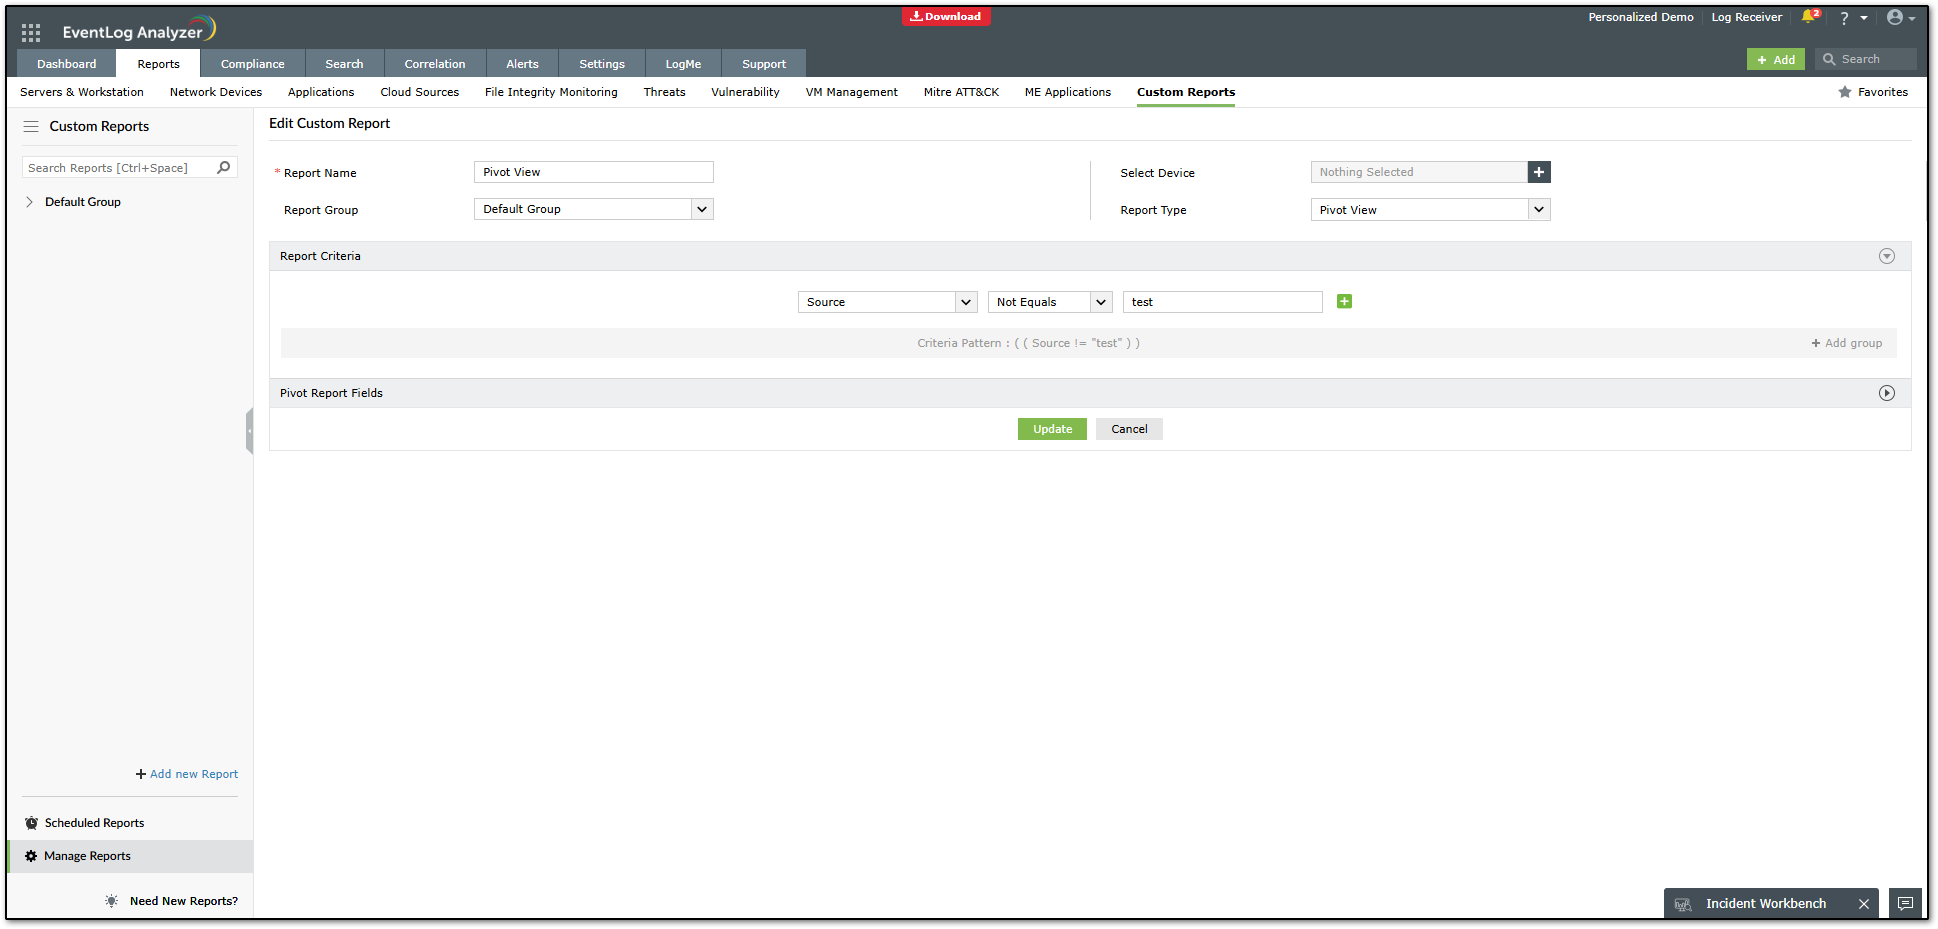Select Vulnerability subtab
This screenshot has height=929, width=1938.
745,92
